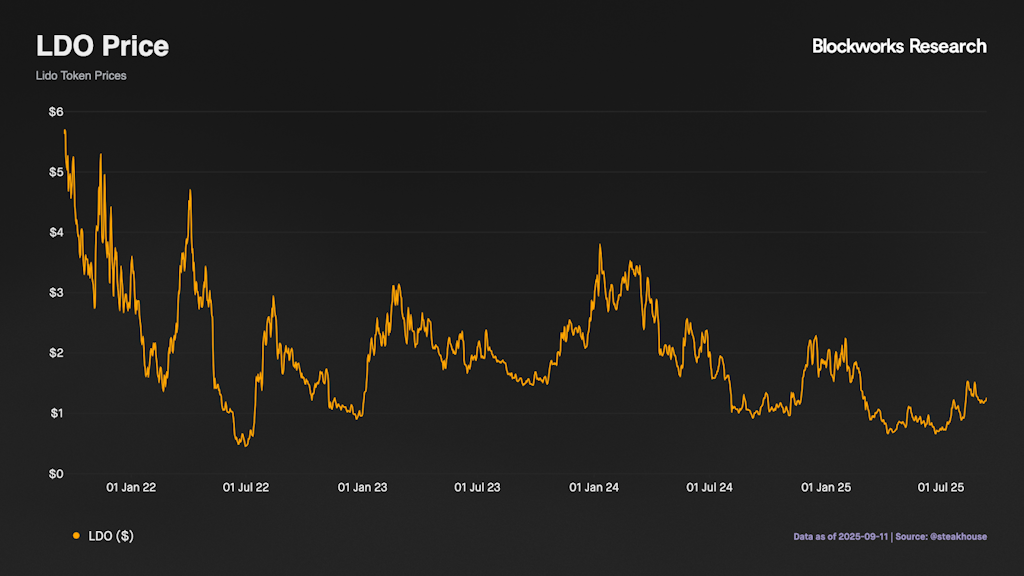
Task: Click the 01 Jul 22 axis label
Action: [x=246, y=487]
